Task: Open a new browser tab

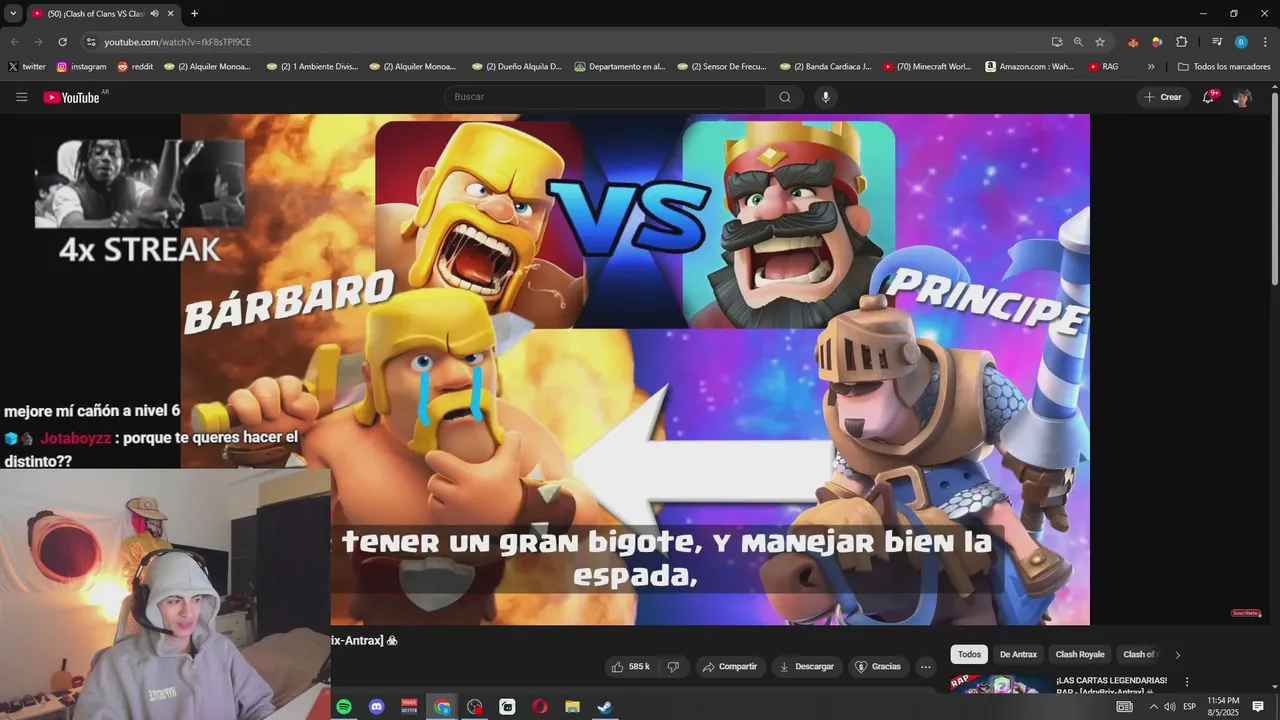Action: [x=194, y=14]
